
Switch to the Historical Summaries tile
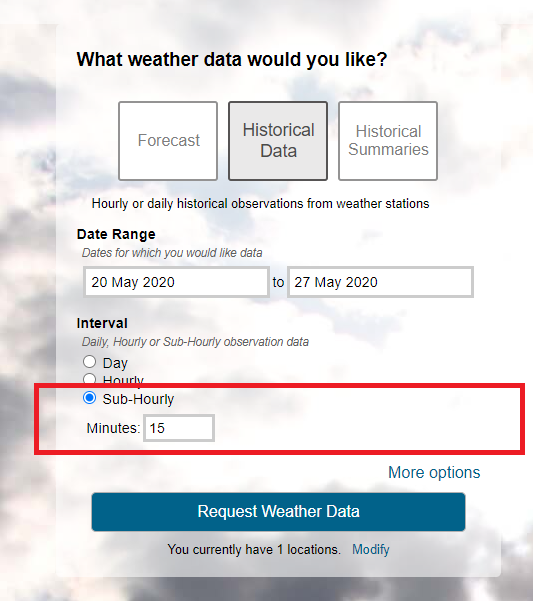point(388,141)
